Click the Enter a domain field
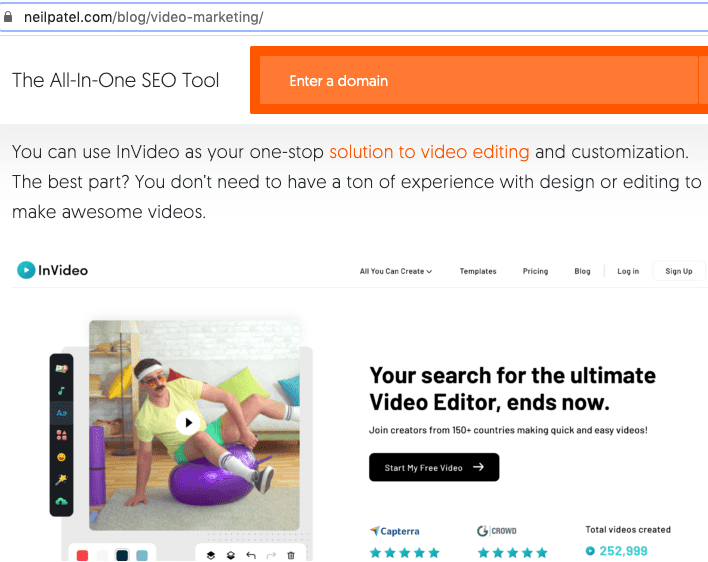This screenshot has width=708, height=562. click(x=479, y=80)
